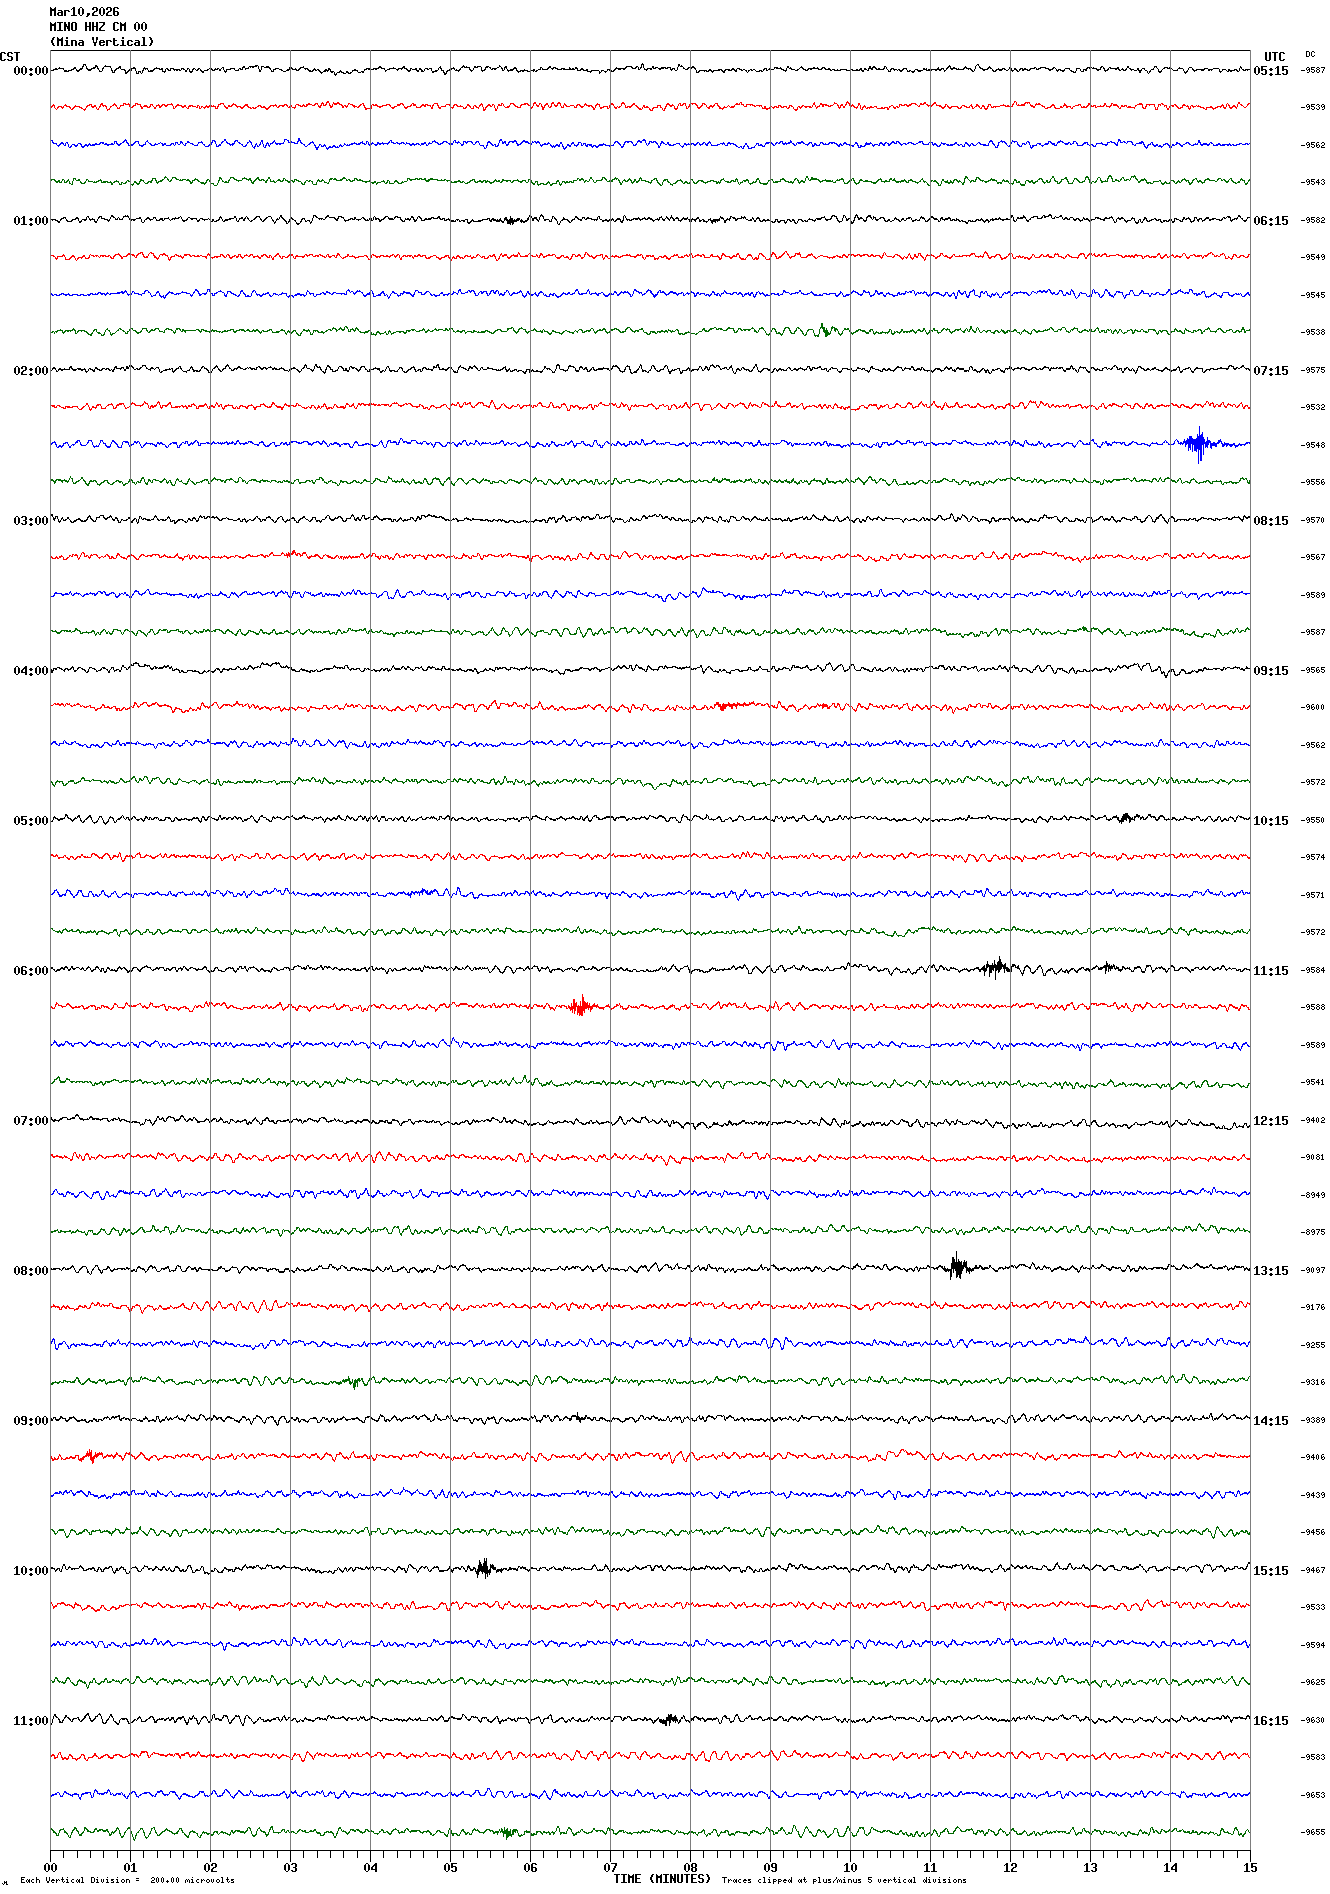Click the UTC timezone label
Screen dimensions: 1330x1894
pyautogui.click(x=1274, y=57)
